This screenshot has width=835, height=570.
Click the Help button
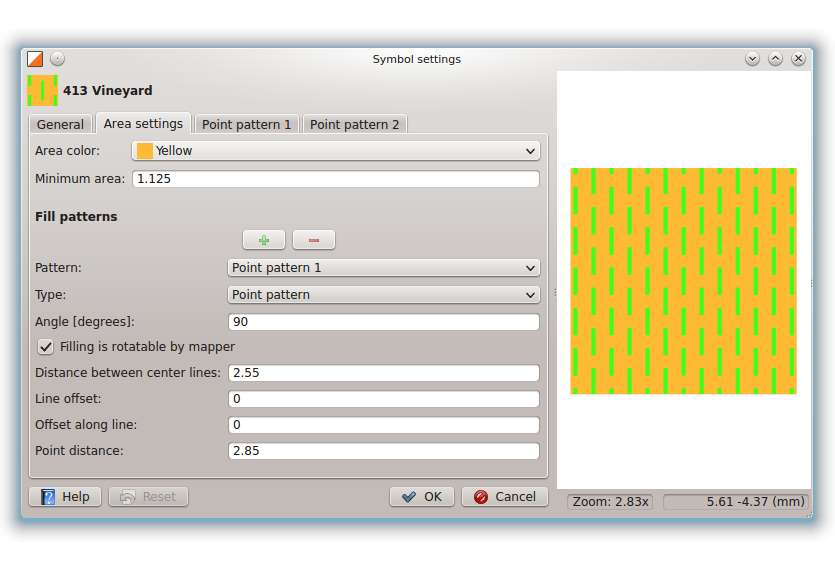pos(65,496)
